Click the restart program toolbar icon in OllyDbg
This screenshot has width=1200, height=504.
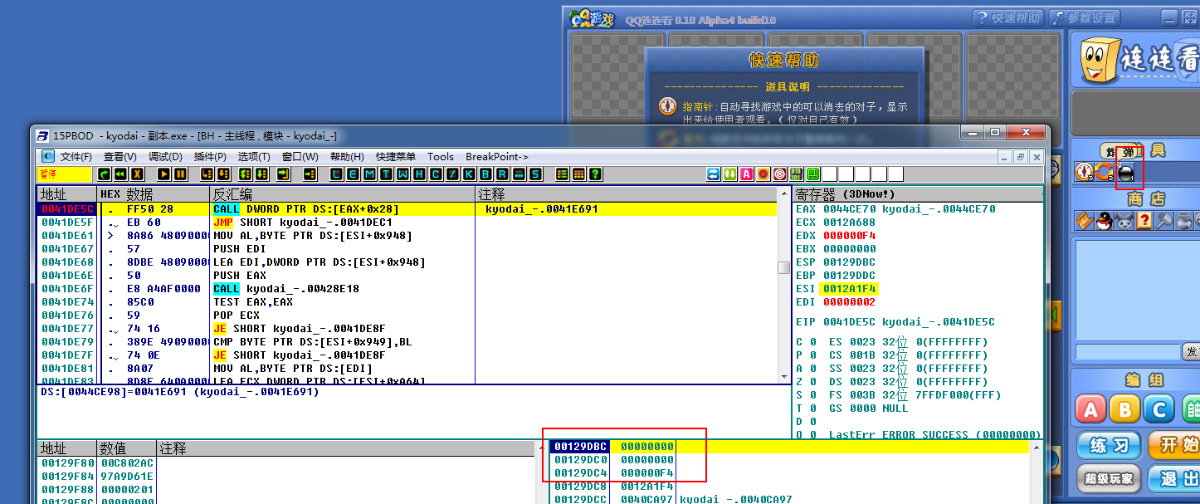[104, 174]
